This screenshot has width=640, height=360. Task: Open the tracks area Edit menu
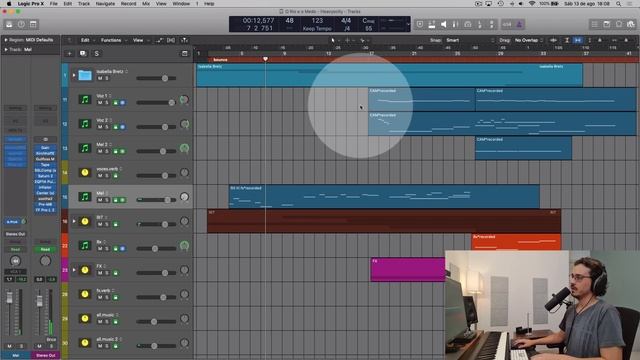(x=85, y=40)
